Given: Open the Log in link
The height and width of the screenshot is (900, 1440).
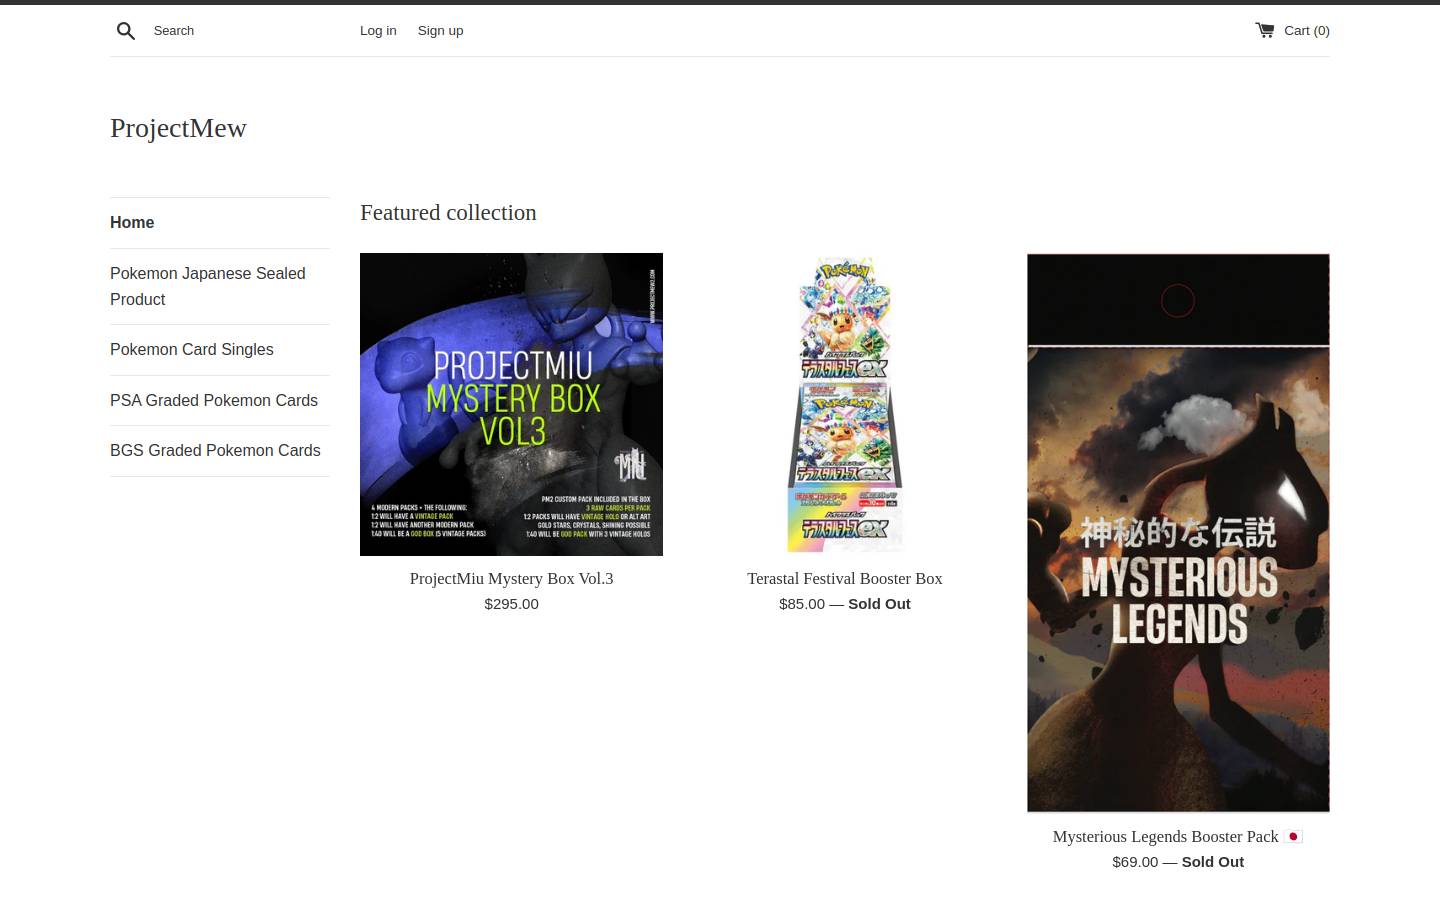Looking at the screenshot, I should click(378, 31).
